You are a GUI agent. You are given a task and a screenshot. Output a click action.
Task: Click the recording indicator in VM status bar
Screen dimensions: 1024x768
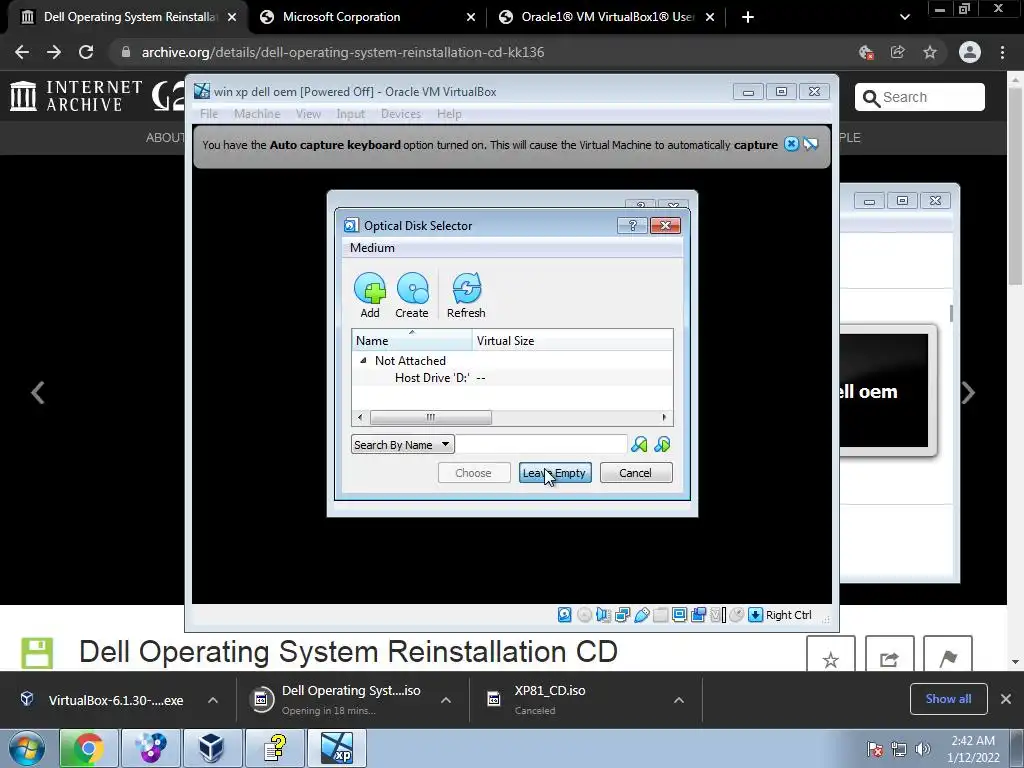point(698,615)
